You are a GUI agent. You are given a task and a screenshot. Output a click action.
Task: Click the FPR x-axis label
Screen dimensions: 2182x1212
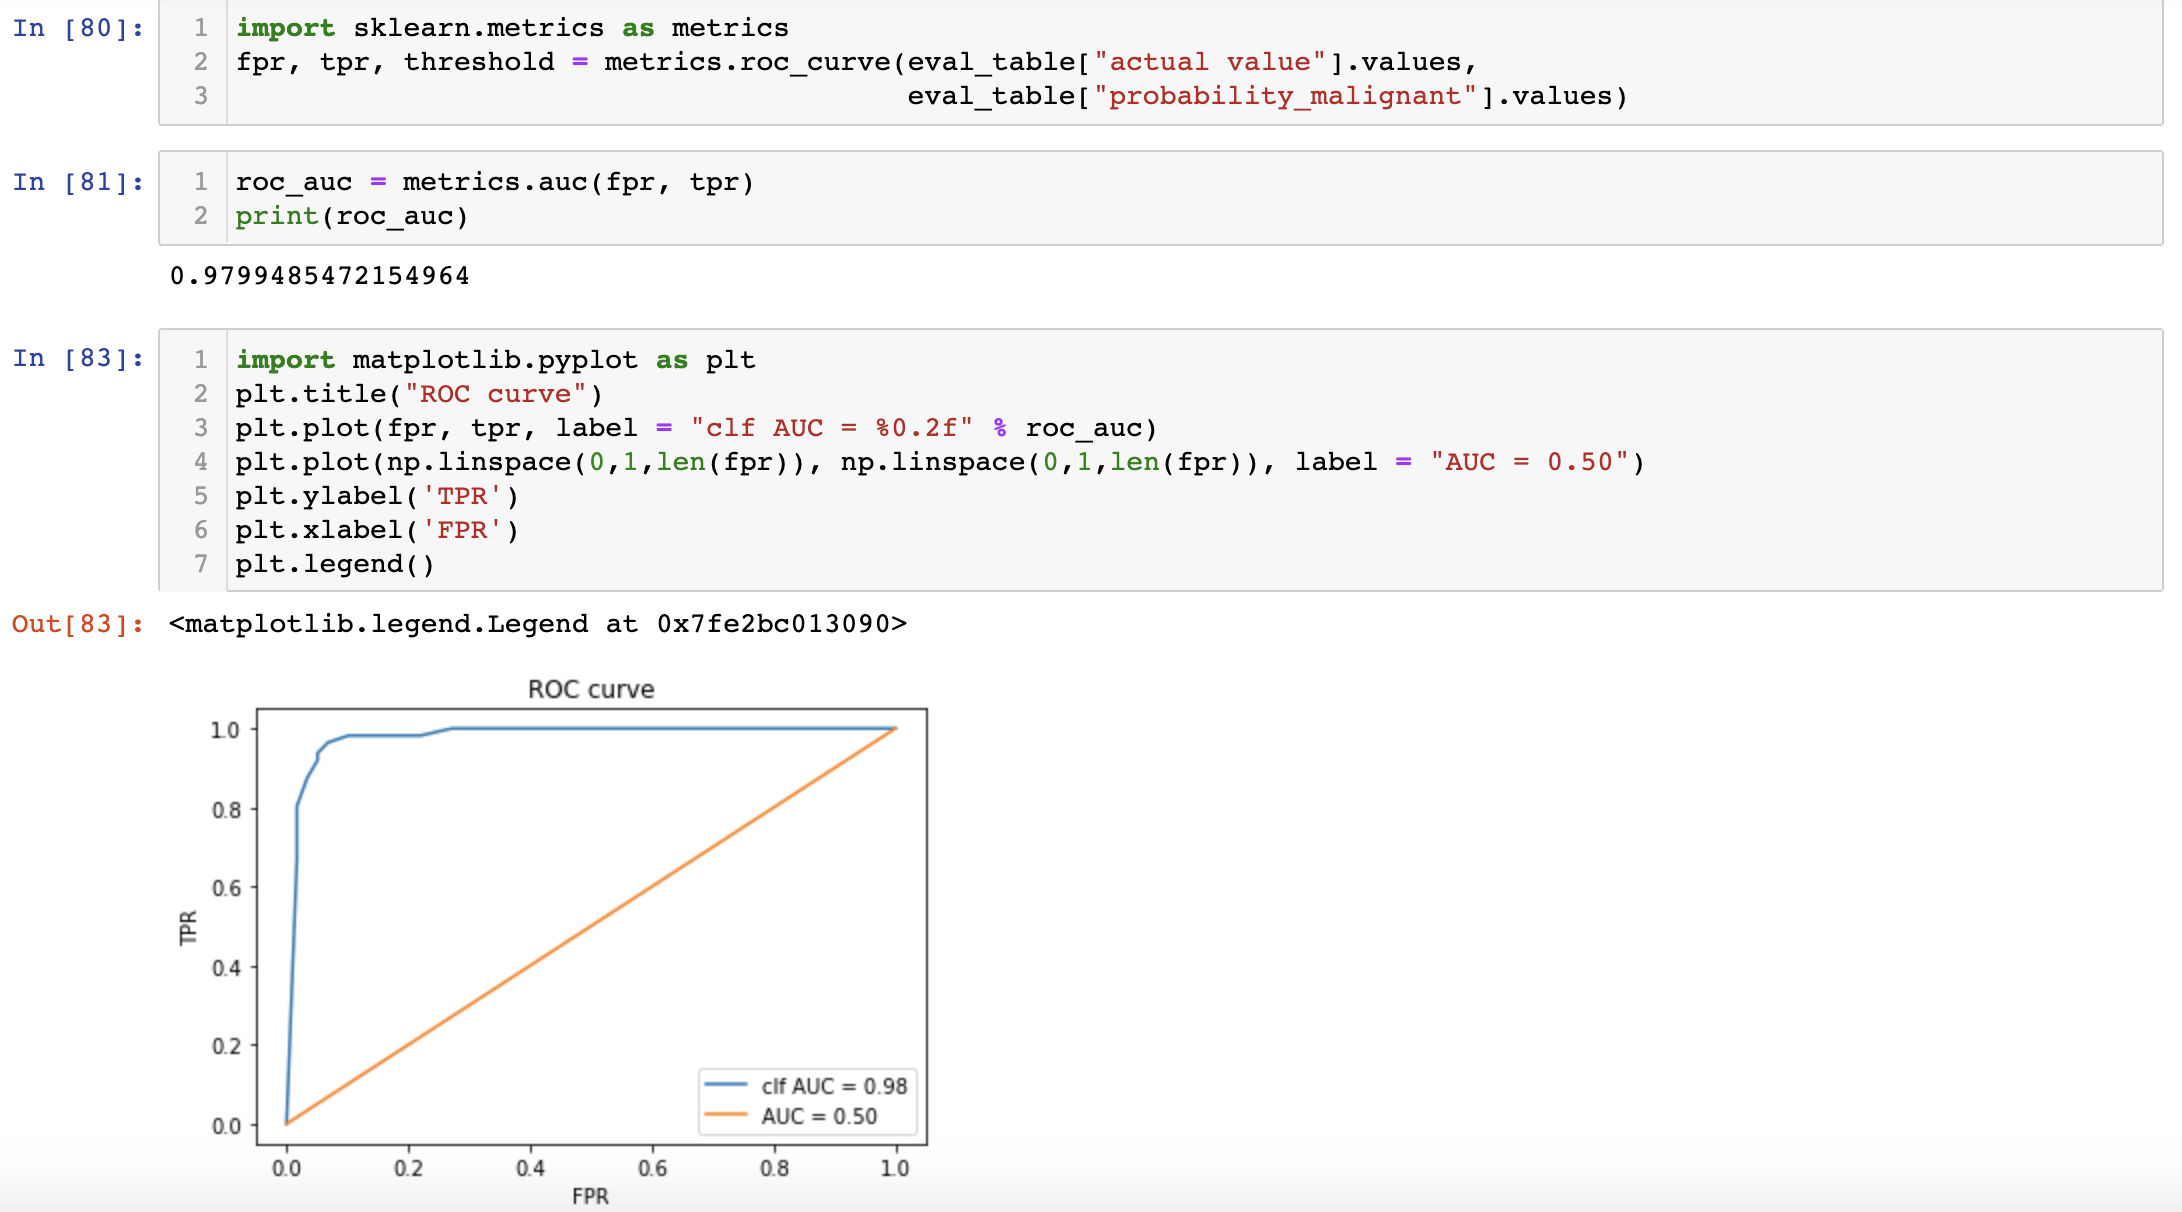coord(591,1196)
